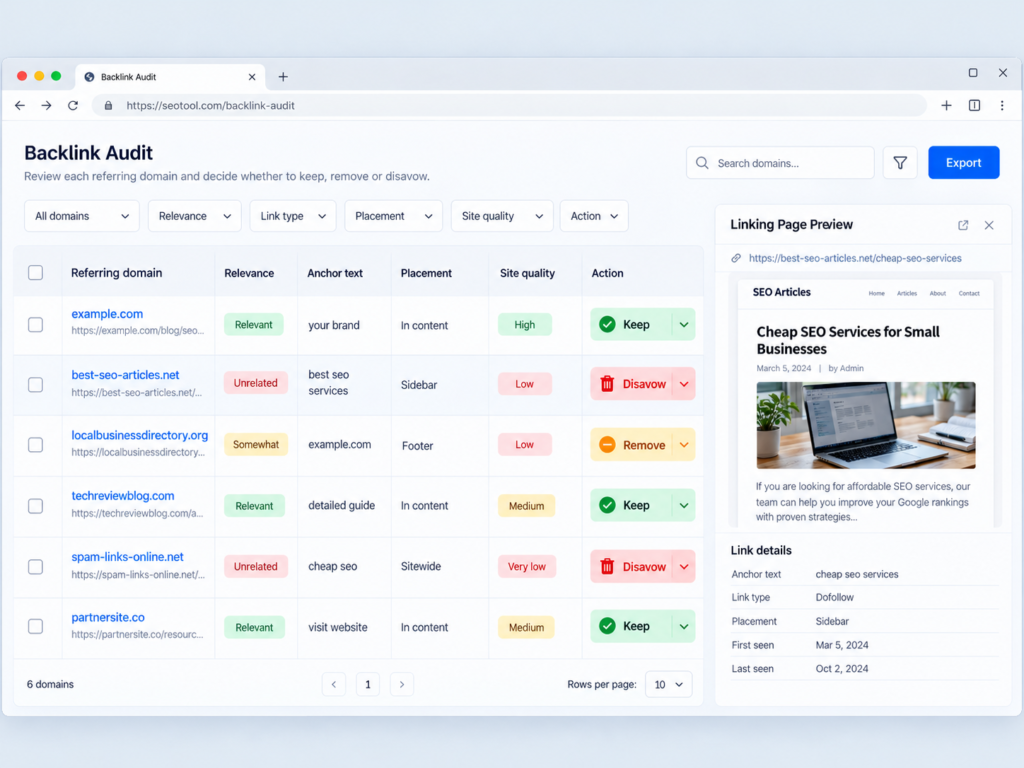
Task: Open the All domains dropdown
Action: tap(82, 216)
